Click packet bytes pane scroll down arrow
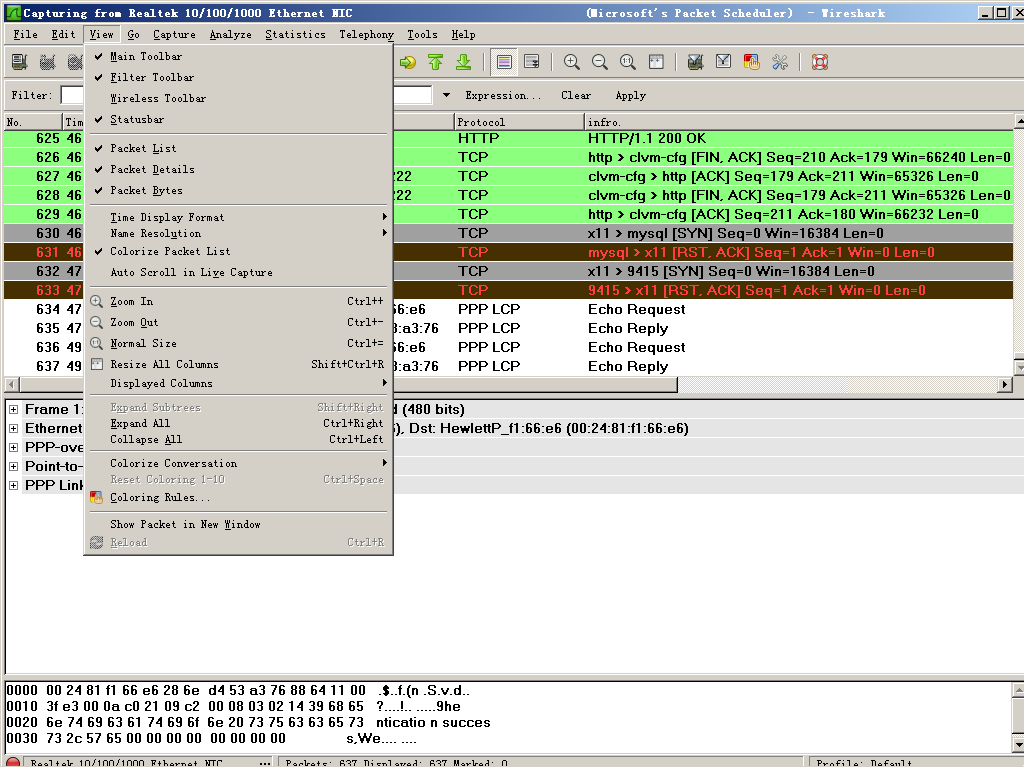Image resolution: width=1024 pixels, height=768 pixels. point(1018,744)
